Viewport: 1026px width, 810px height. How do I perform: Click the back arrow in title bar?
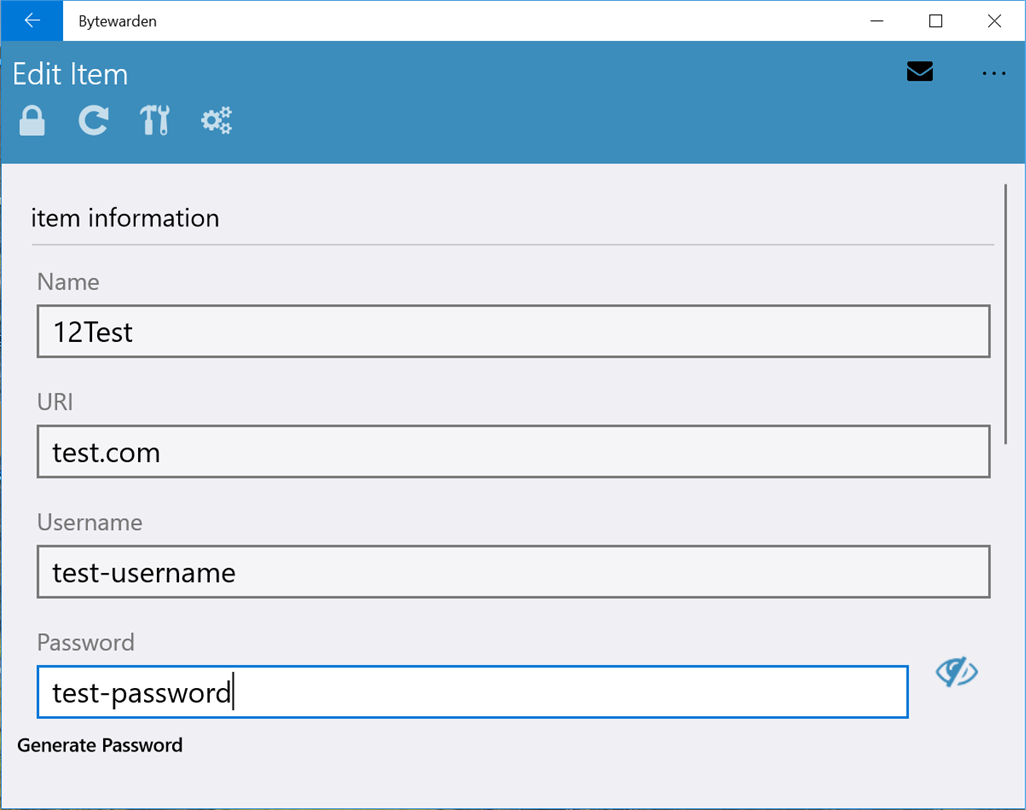[x=32, y=21]
